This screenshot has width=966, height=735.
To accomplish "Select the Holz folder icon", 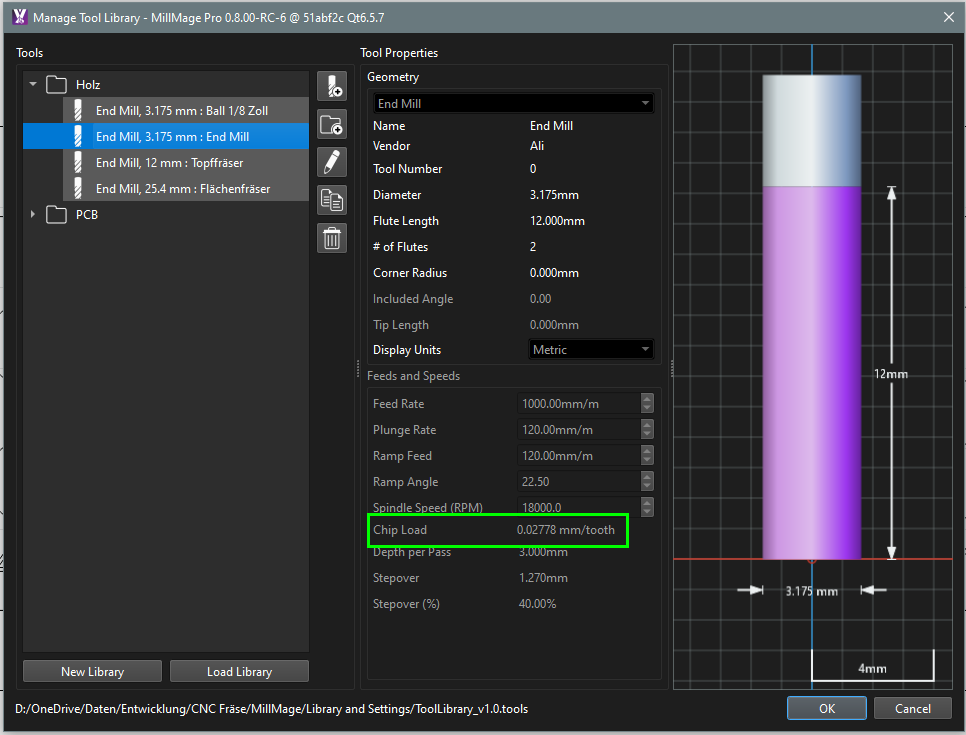I will click(x=57, y=85).
